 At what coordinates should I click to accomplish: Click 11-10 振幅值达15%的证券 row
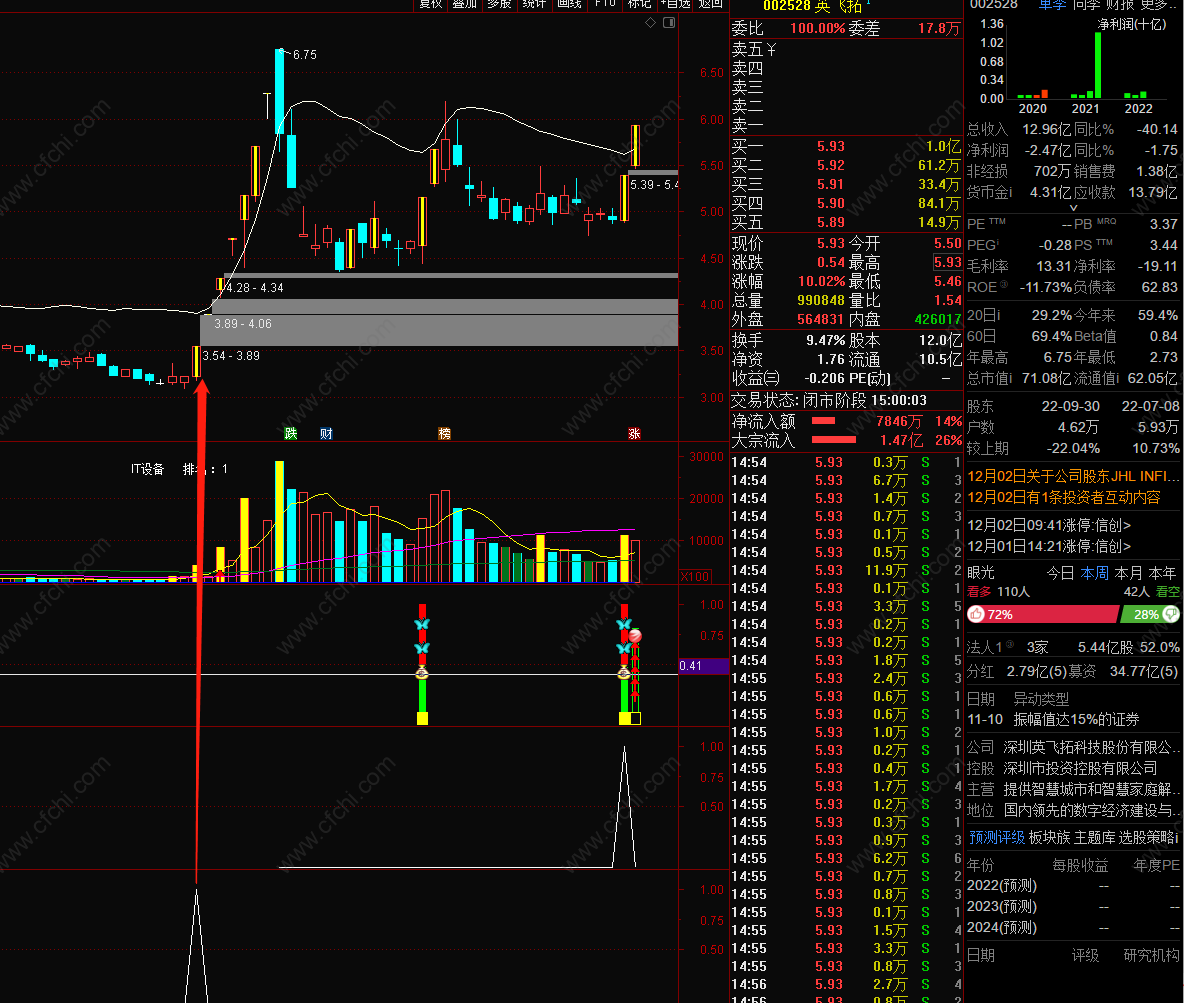tap(1053, 720)
